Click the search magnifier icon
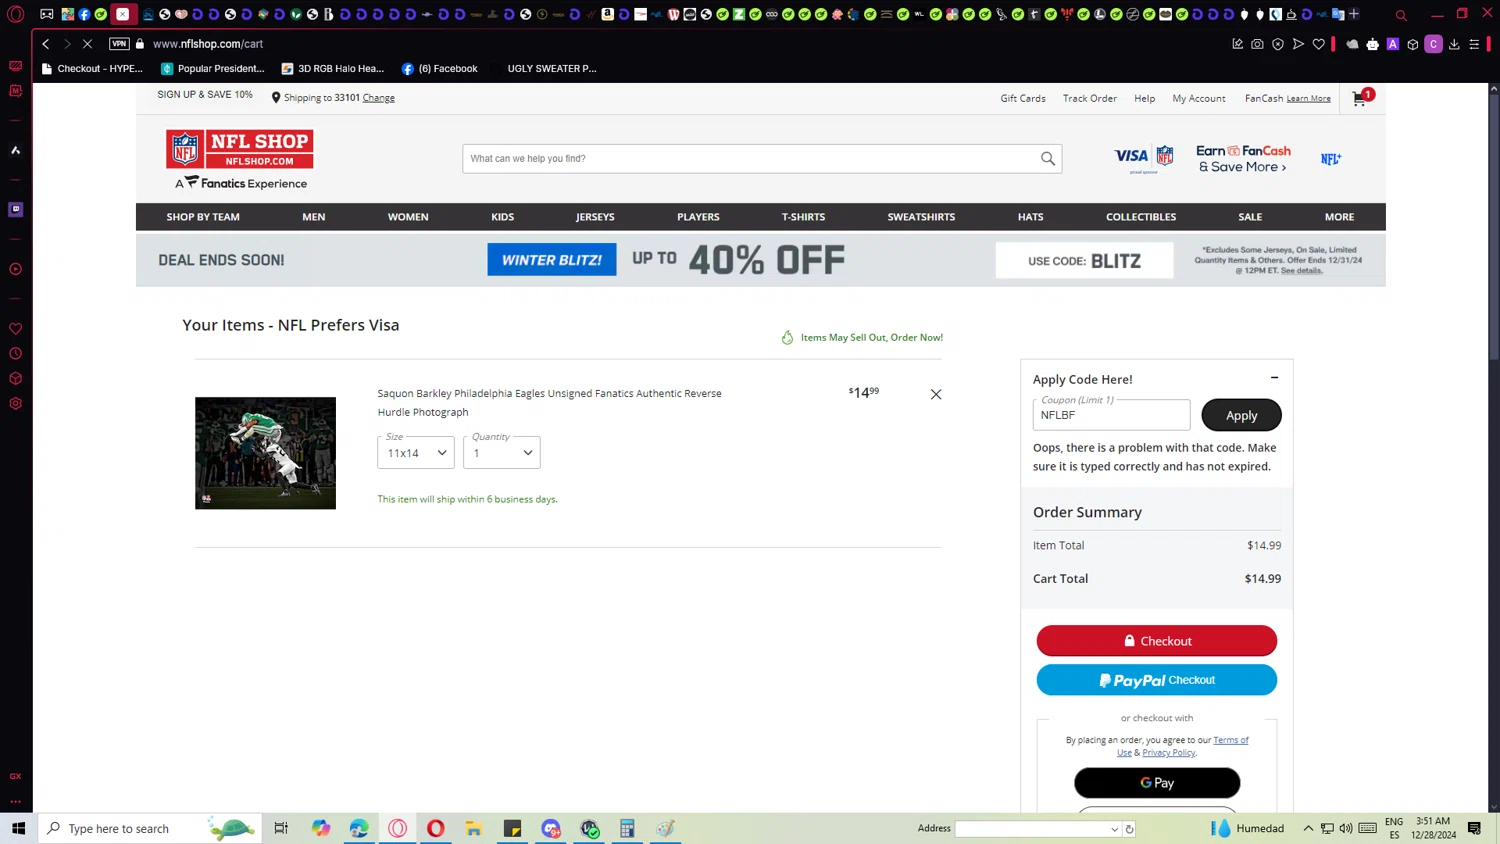 click(x=1047, y=158)
